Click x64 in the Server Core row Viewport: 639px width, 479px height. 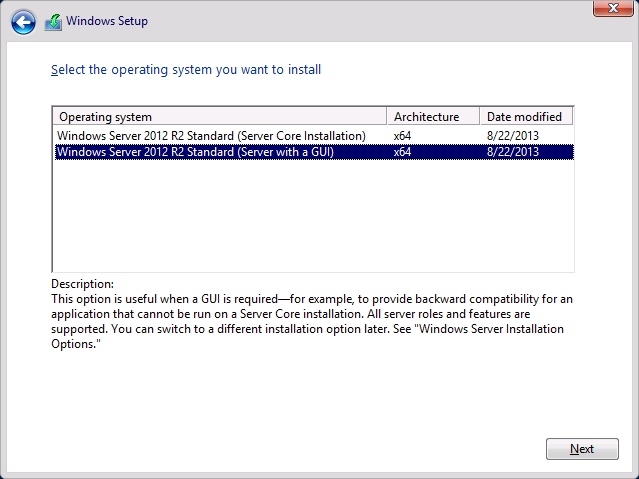click(402, 136)
